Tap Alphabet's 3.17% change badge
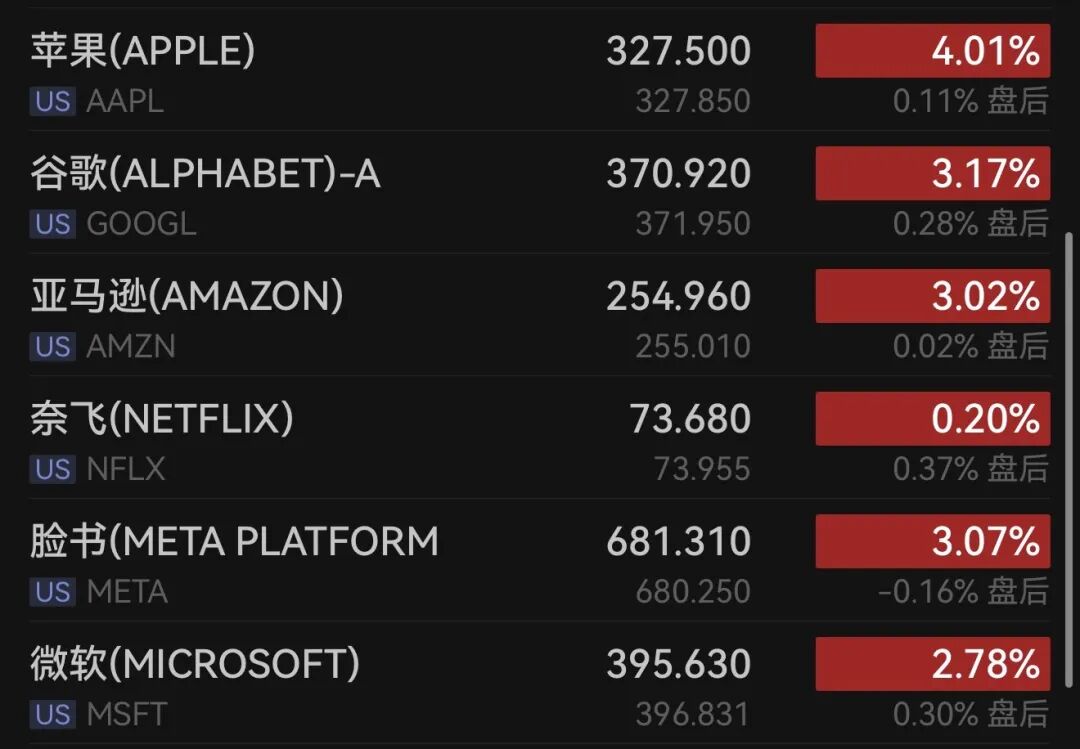 933,173
